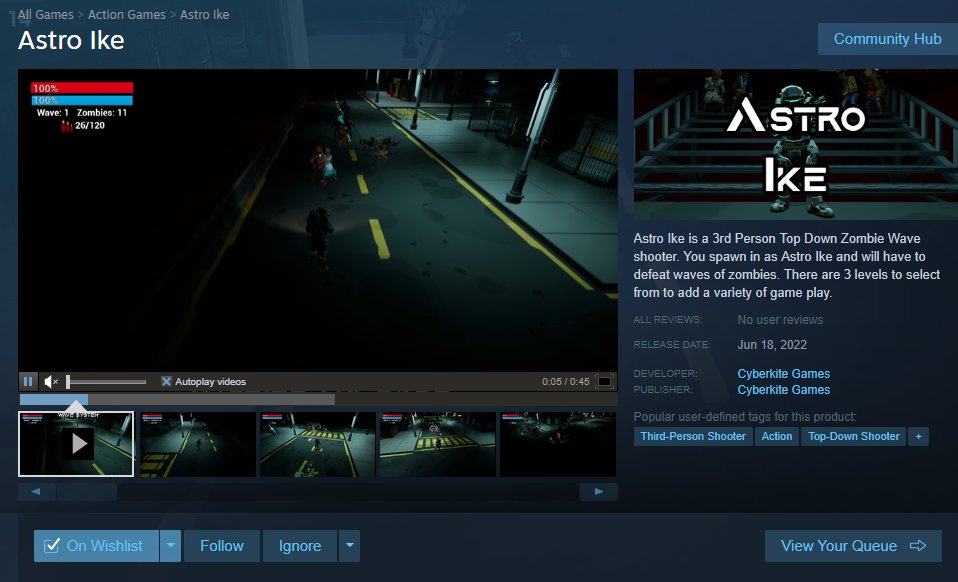
Task: Open Cyberkite Games developer link
Action: (784, 374)
